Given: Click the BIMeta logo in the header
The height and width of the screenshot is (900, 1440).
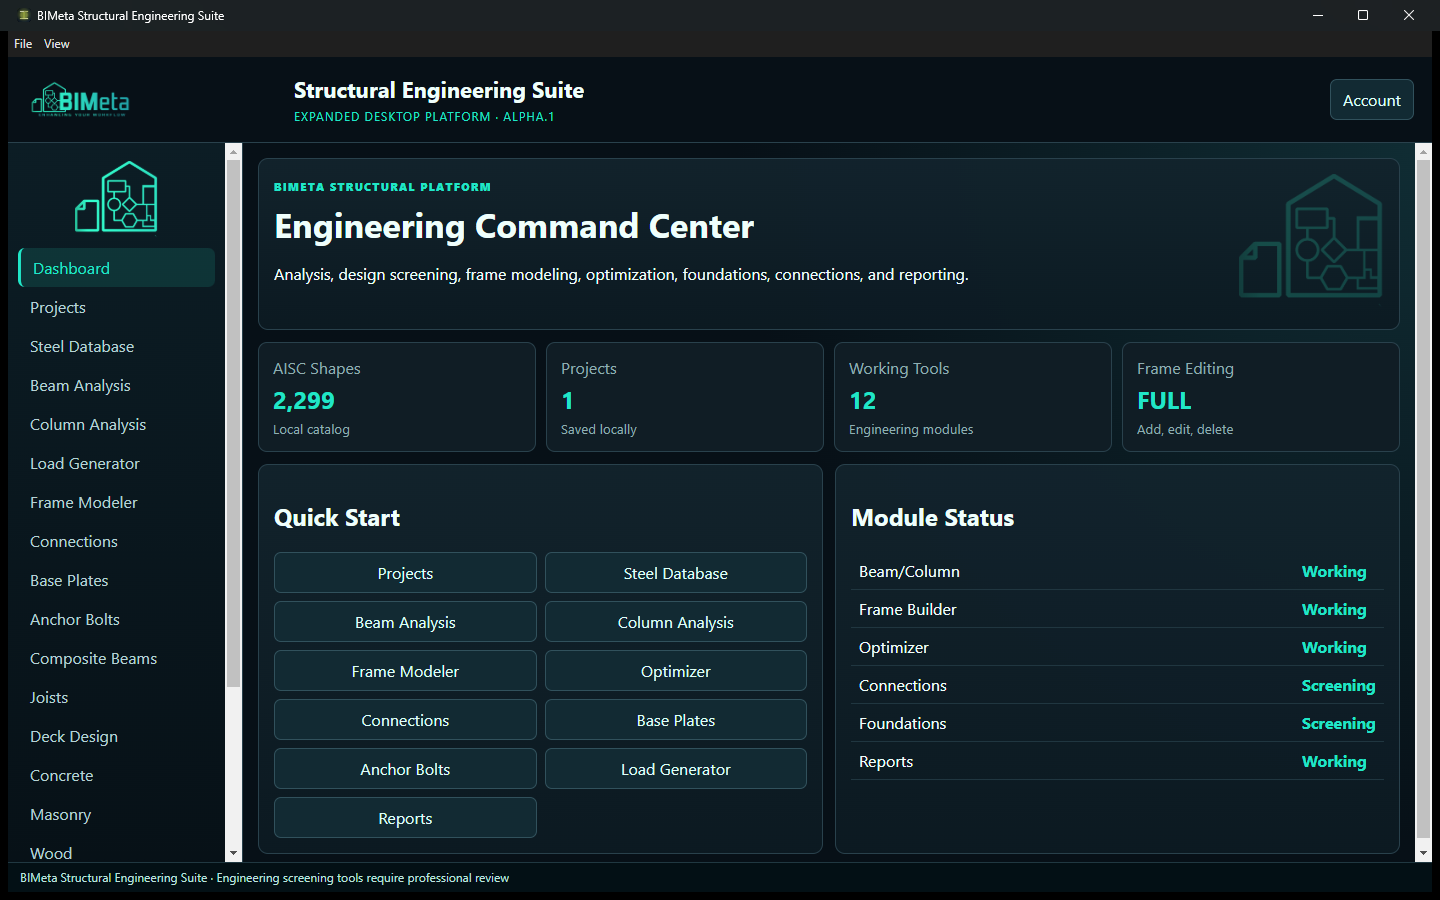Looking at the screenshot, I should pos(80,100).
